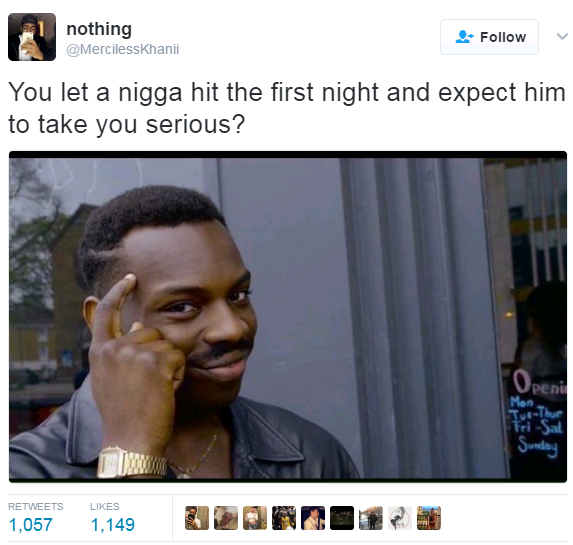This screenshot has height=545, width=573.
Task: Click the LIKES label
Action: pos(105,506)
